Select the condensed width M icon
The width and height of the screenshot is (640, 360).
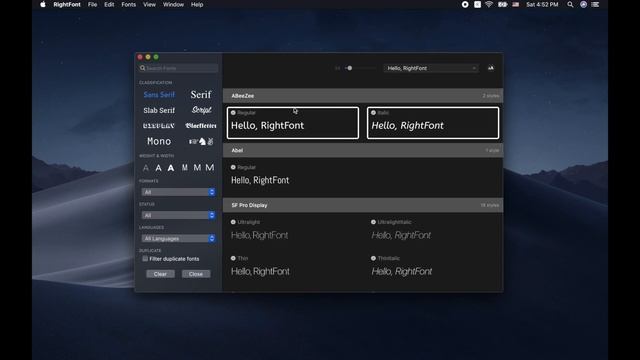(x=185, y=168)
